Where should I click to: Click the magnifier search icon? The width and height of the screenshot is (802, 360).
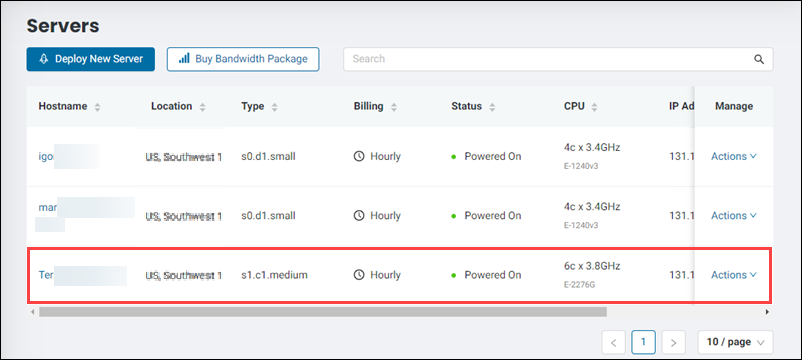coord(759,59)
